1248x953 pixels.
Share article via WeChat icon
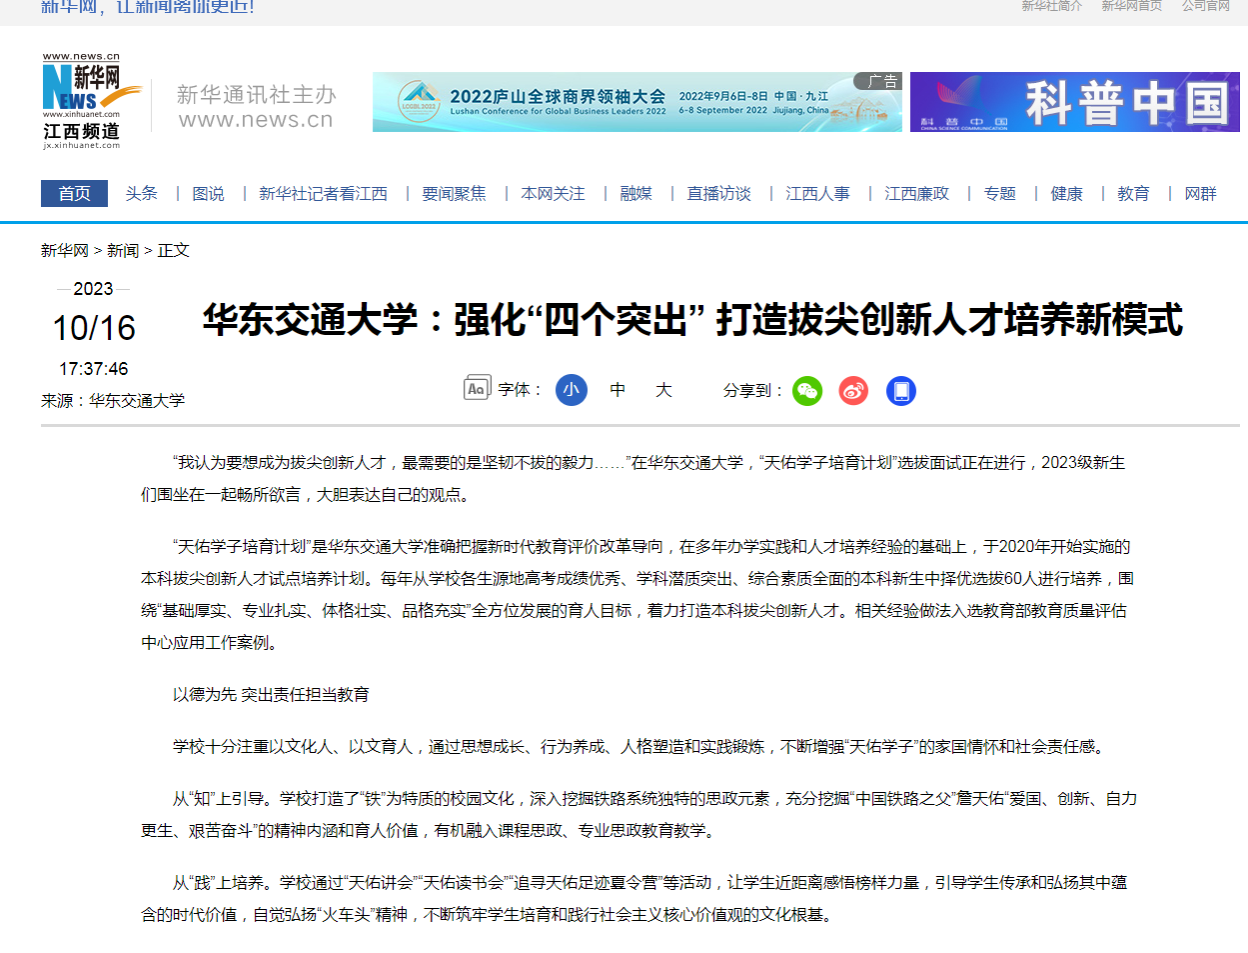(807, 391)
